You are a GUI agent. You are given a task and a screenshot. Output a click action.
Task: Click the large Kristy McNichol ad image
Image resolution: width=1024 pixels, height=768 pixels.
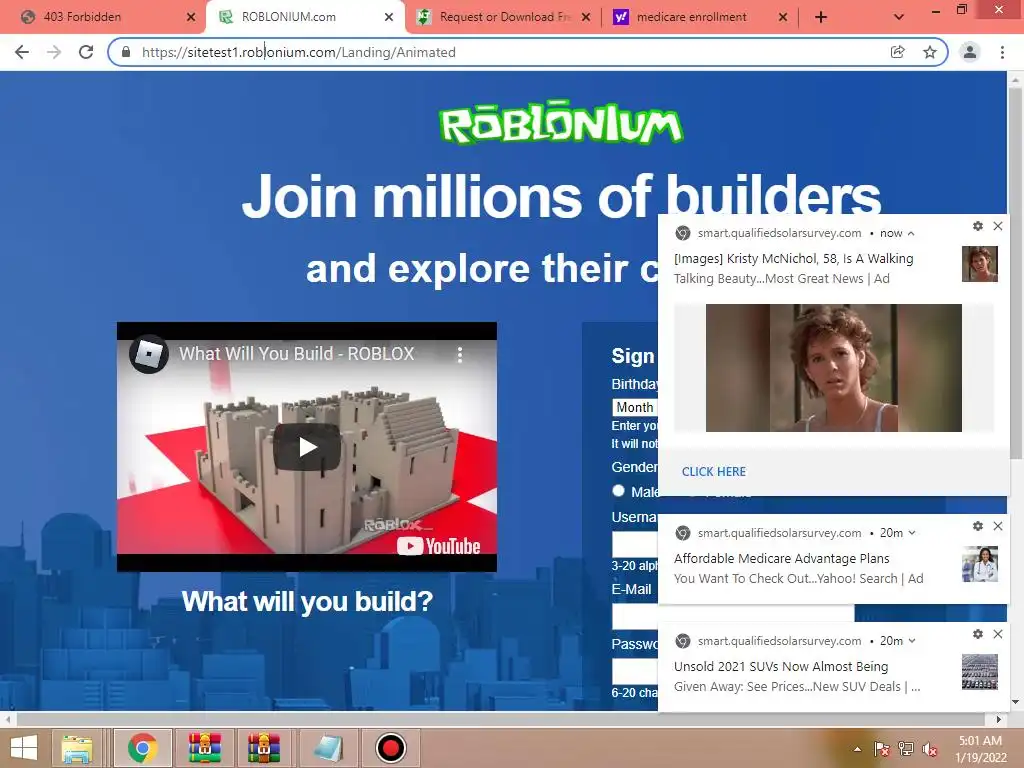pyautogui.click(x=833, y=368)
